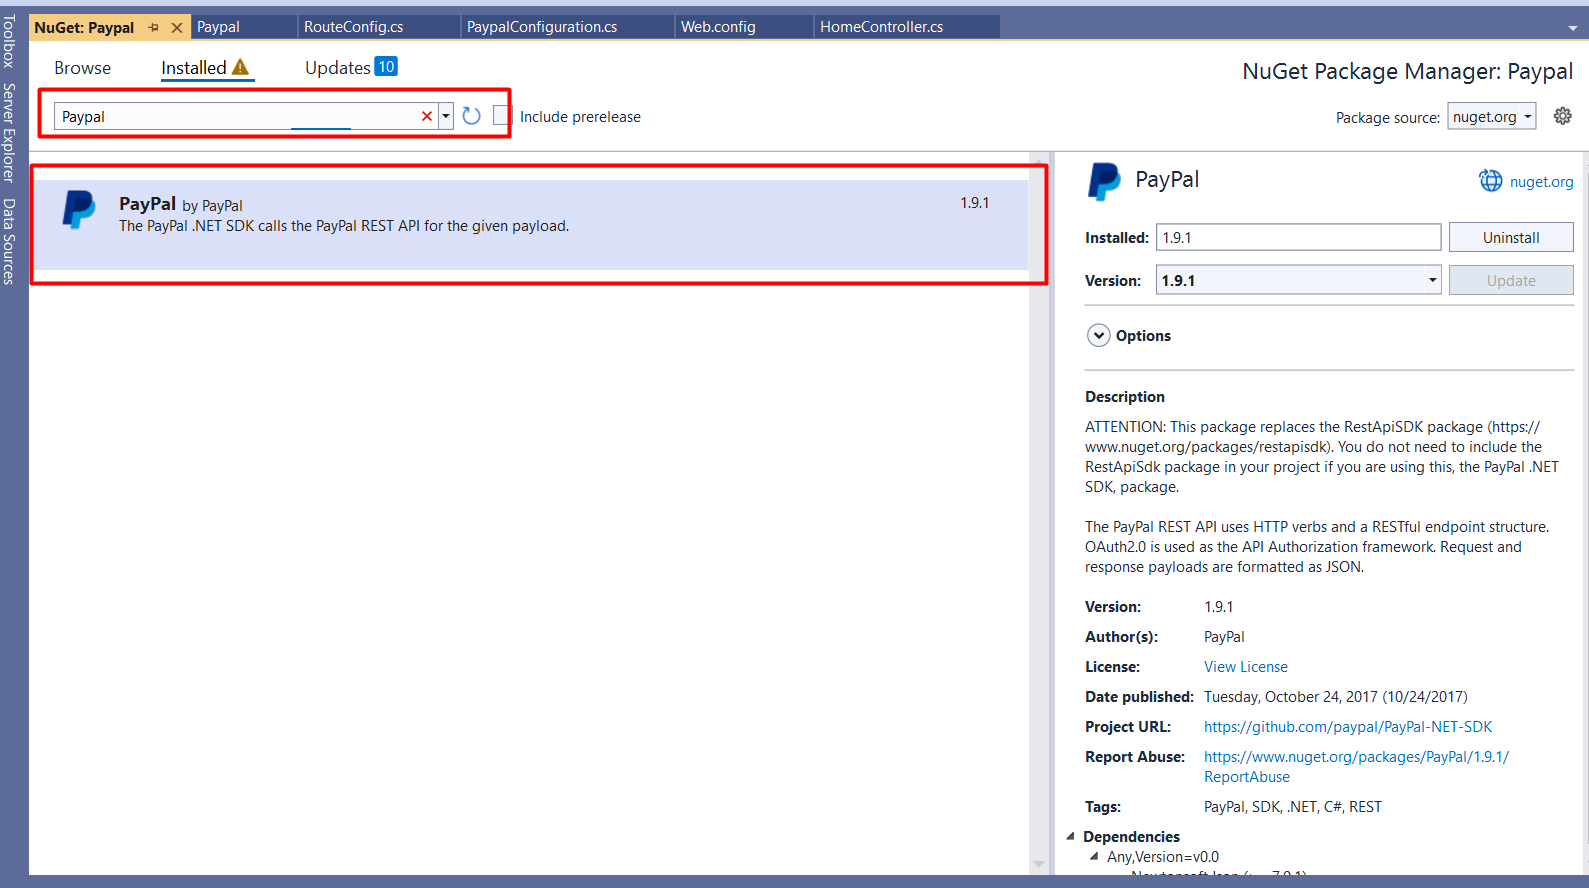Image resolution: width=1589 pixels, height=888 pixels.
Task: Open Version 1.9.1 dropdown
Action: [x=1299, y=280]
